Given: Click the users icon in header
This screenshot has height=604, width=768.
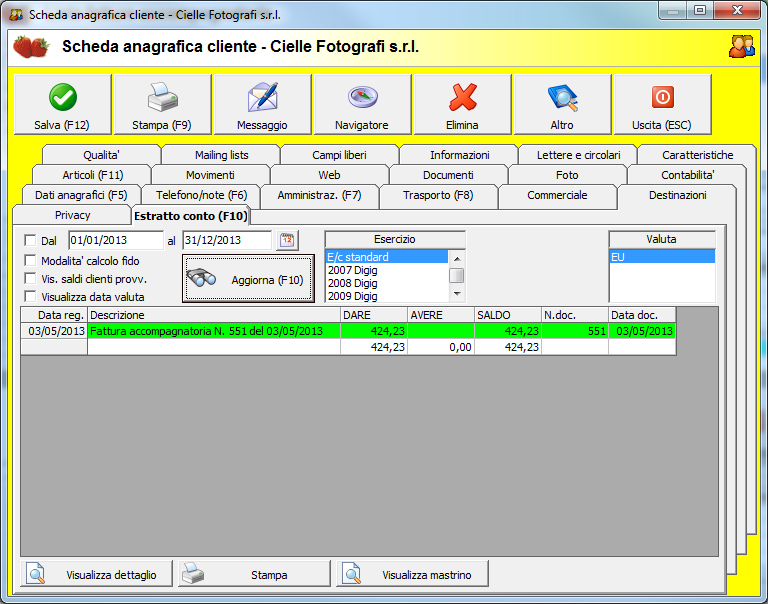Looking at the screenshot, I should pos(742,47).
